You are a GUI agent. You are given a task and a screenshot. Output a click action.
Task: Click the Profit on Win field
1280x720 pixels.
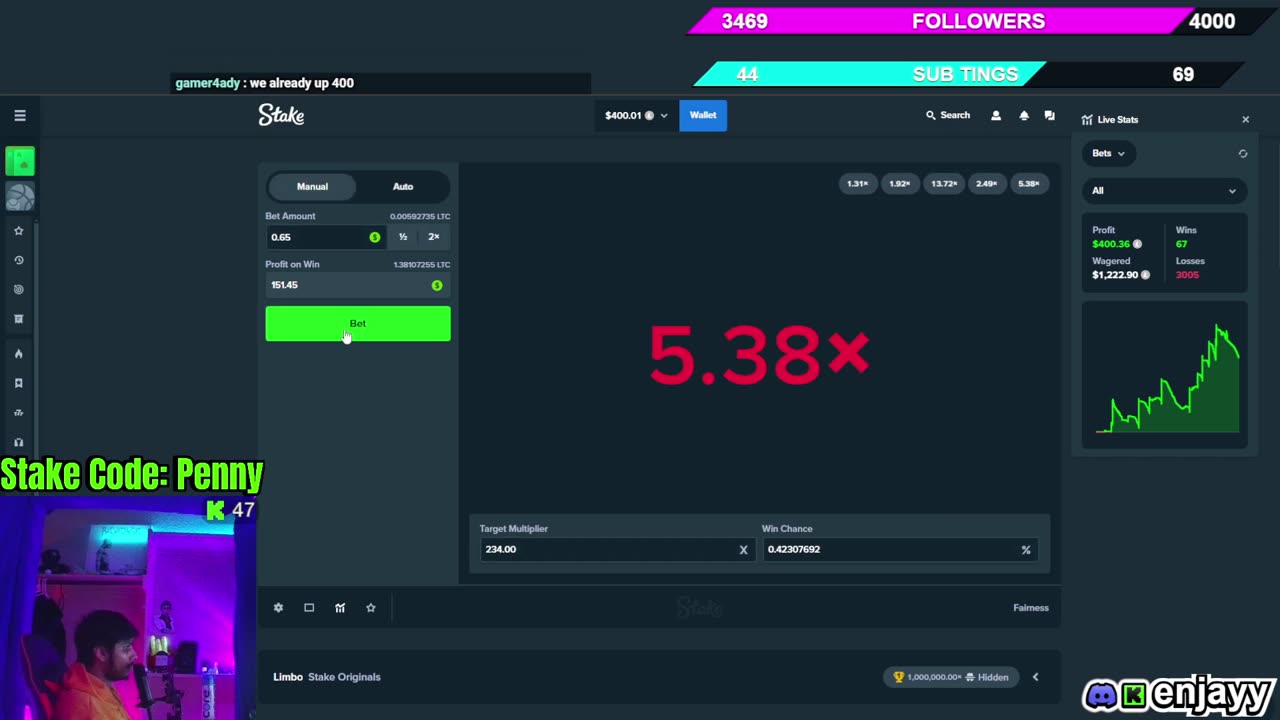coord(357,285)
